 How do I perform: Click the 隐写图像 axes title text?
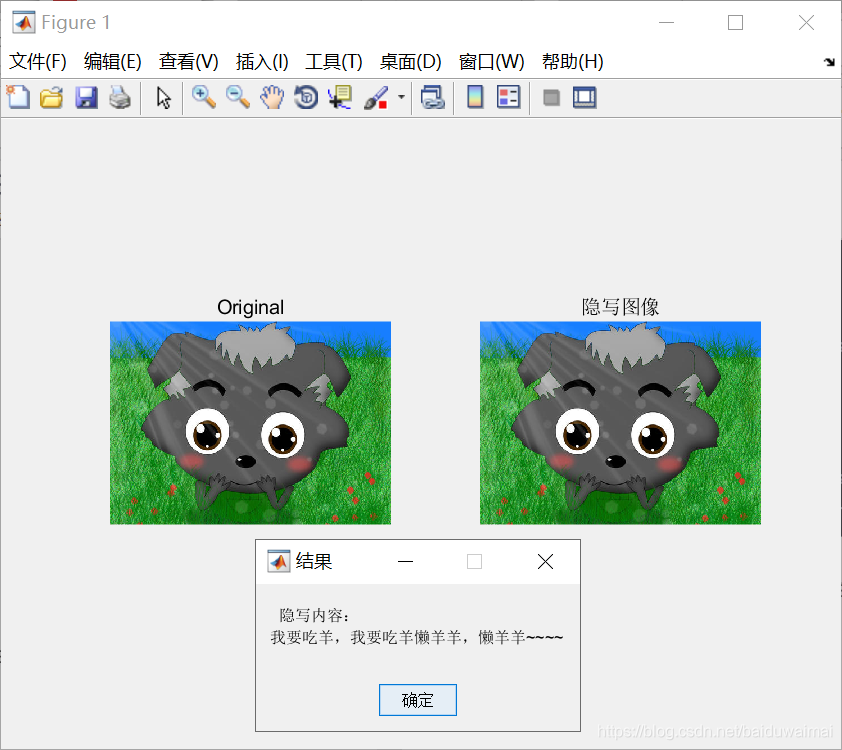pyautogui.click(x=620, y=307)
